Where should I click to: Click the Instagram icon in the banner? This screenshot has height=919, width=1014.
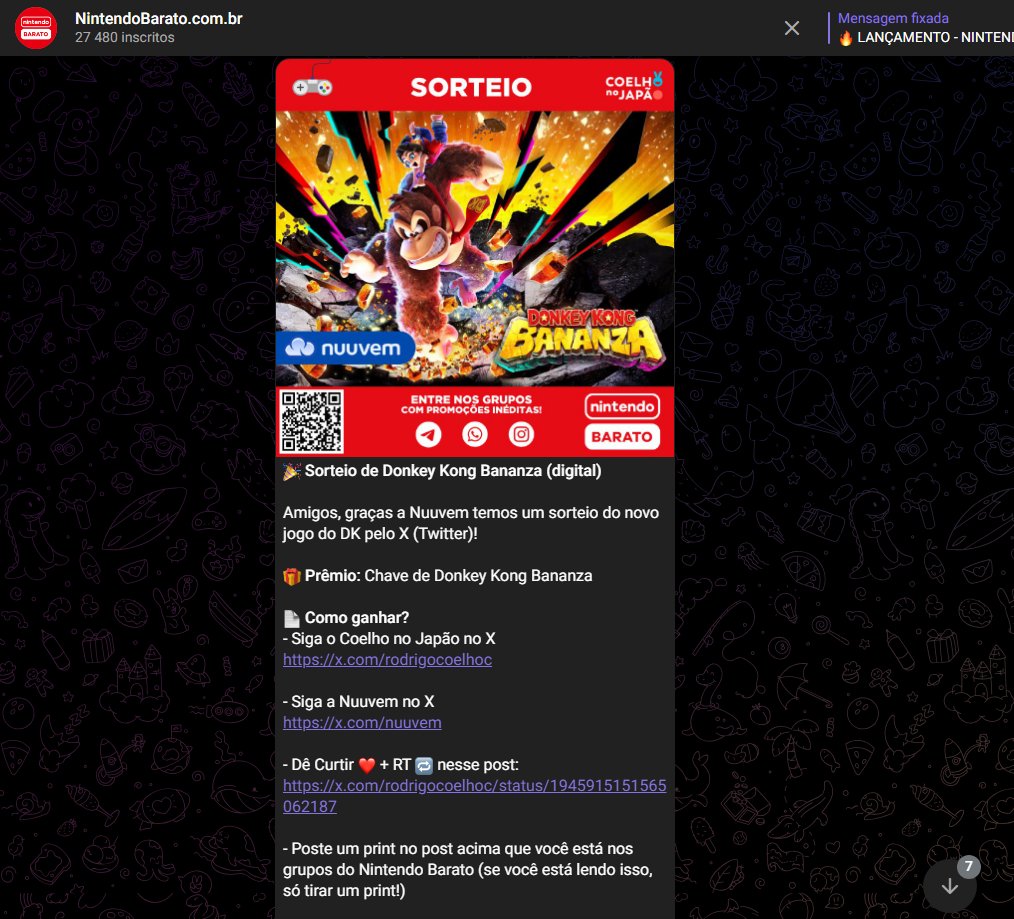tap(521, 434)
